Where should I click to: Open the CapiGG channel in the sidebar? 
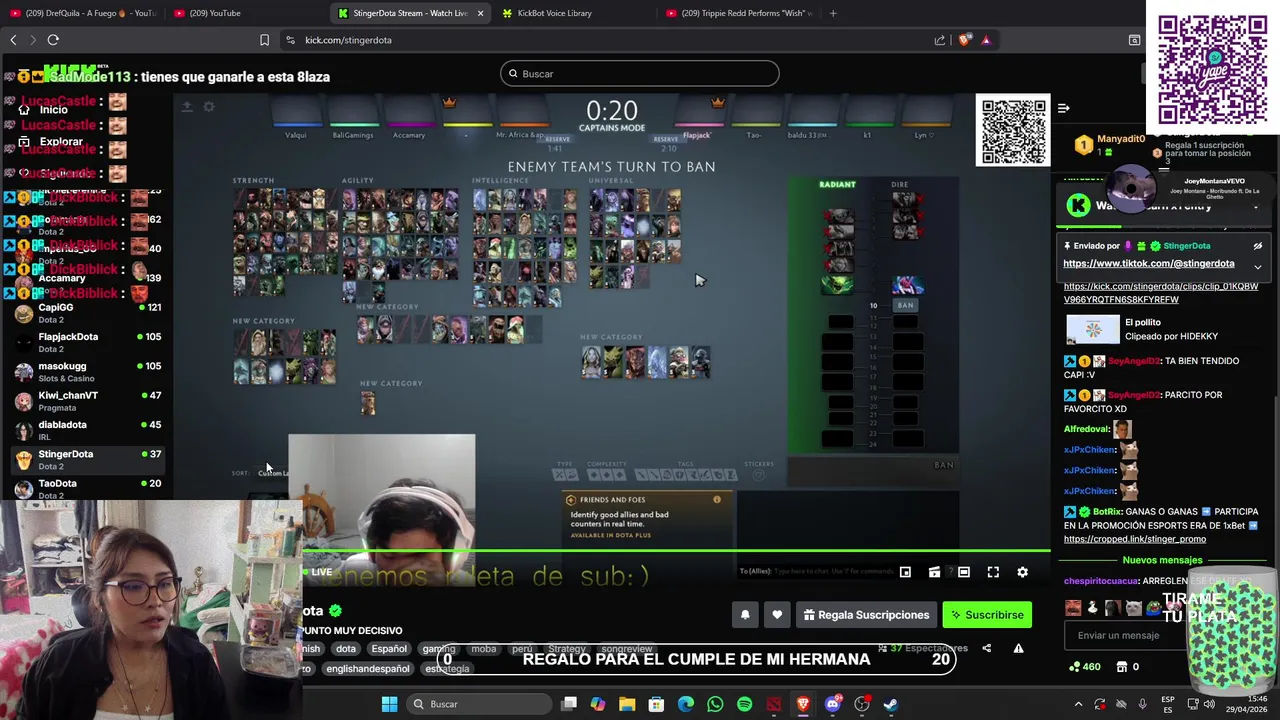(x=88, y=313)
